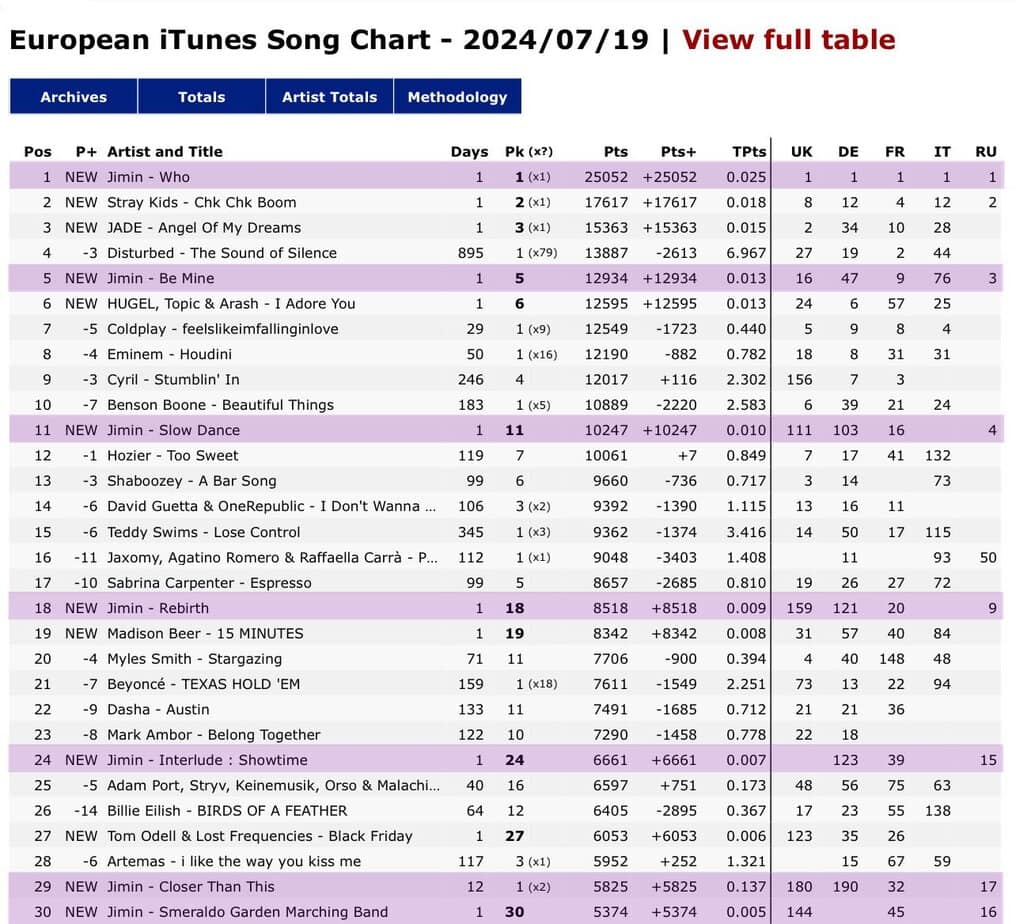Sort by the DE country column
Viewport: 1016px width, 924px height.
(x=848, y=152)
